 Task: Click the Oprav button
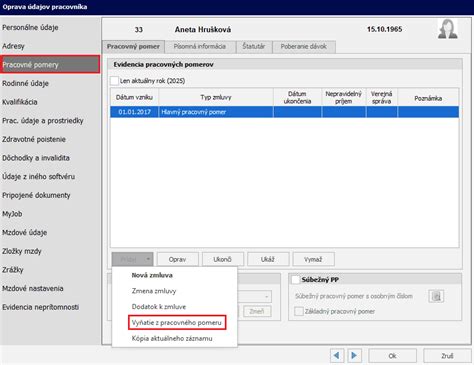click(178, 259)
